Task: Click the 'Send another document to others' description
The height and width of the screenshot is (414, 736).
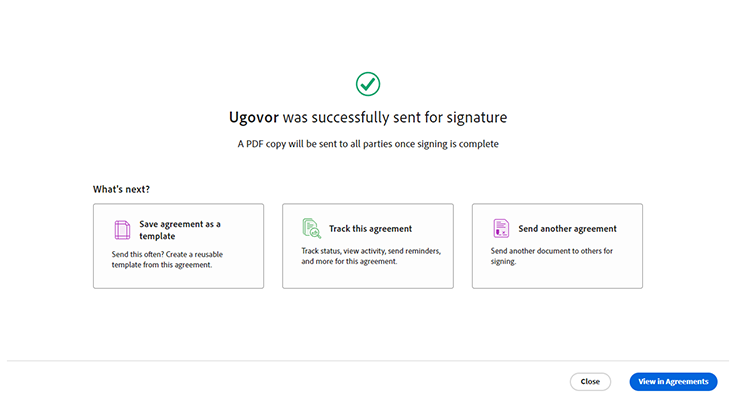Action: pos(552,250)
